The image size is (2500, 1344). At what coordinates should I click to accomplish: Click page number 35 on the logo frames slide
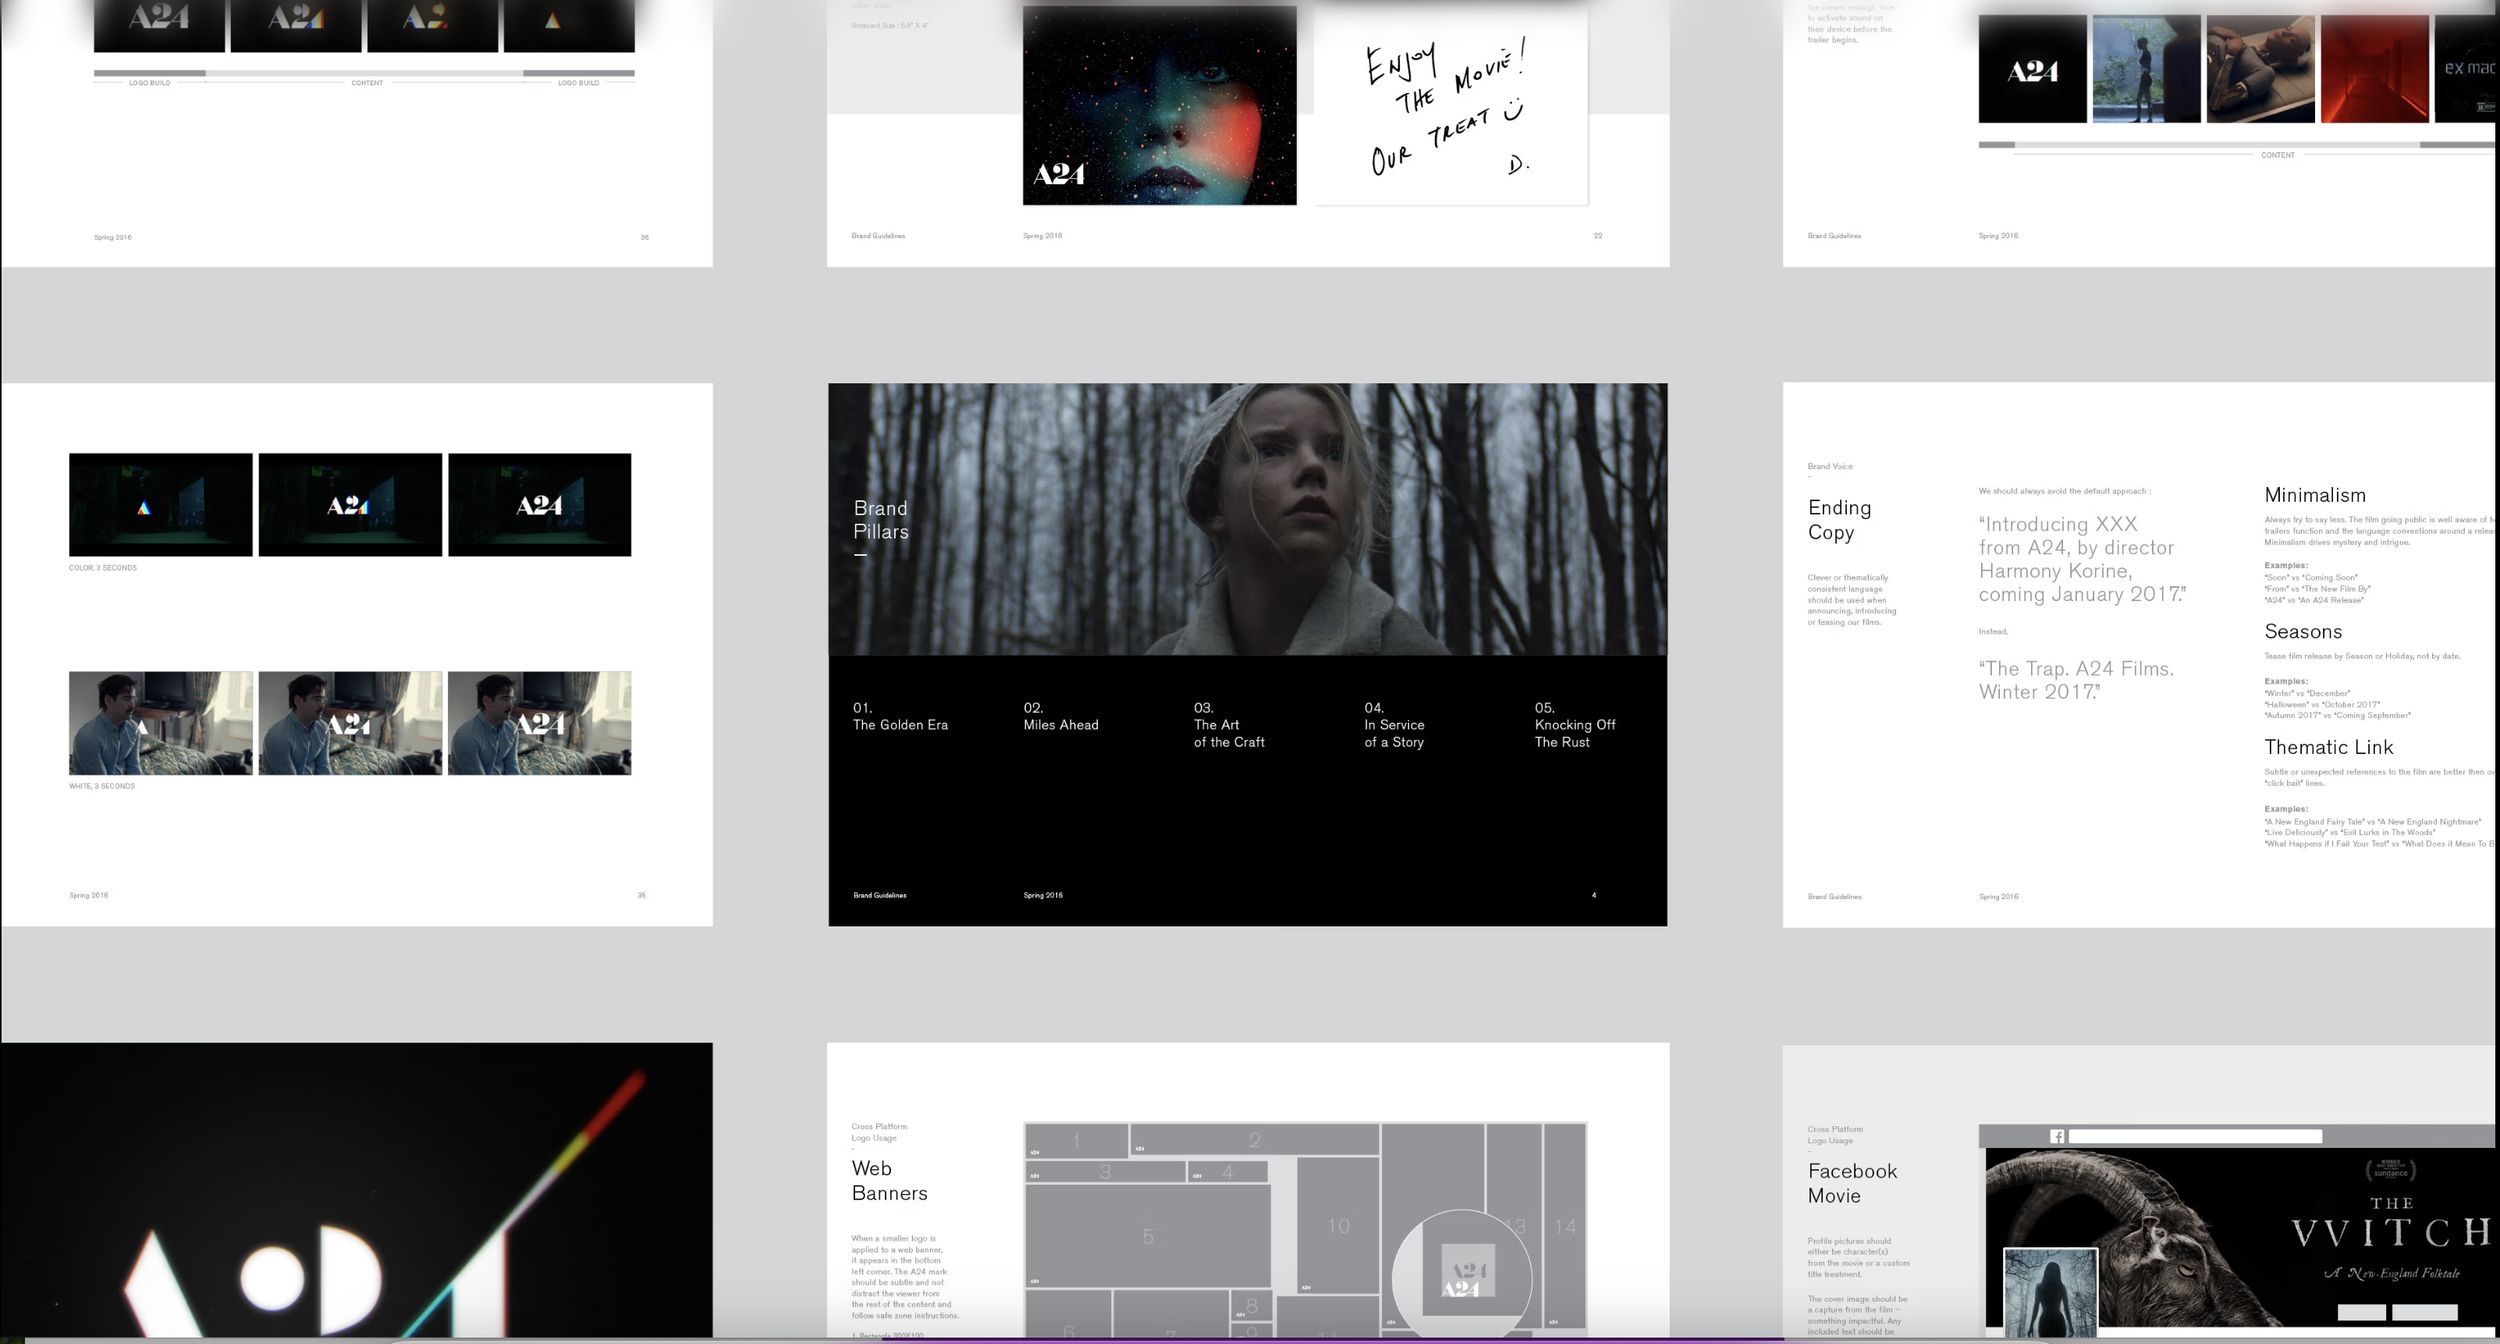642,895
